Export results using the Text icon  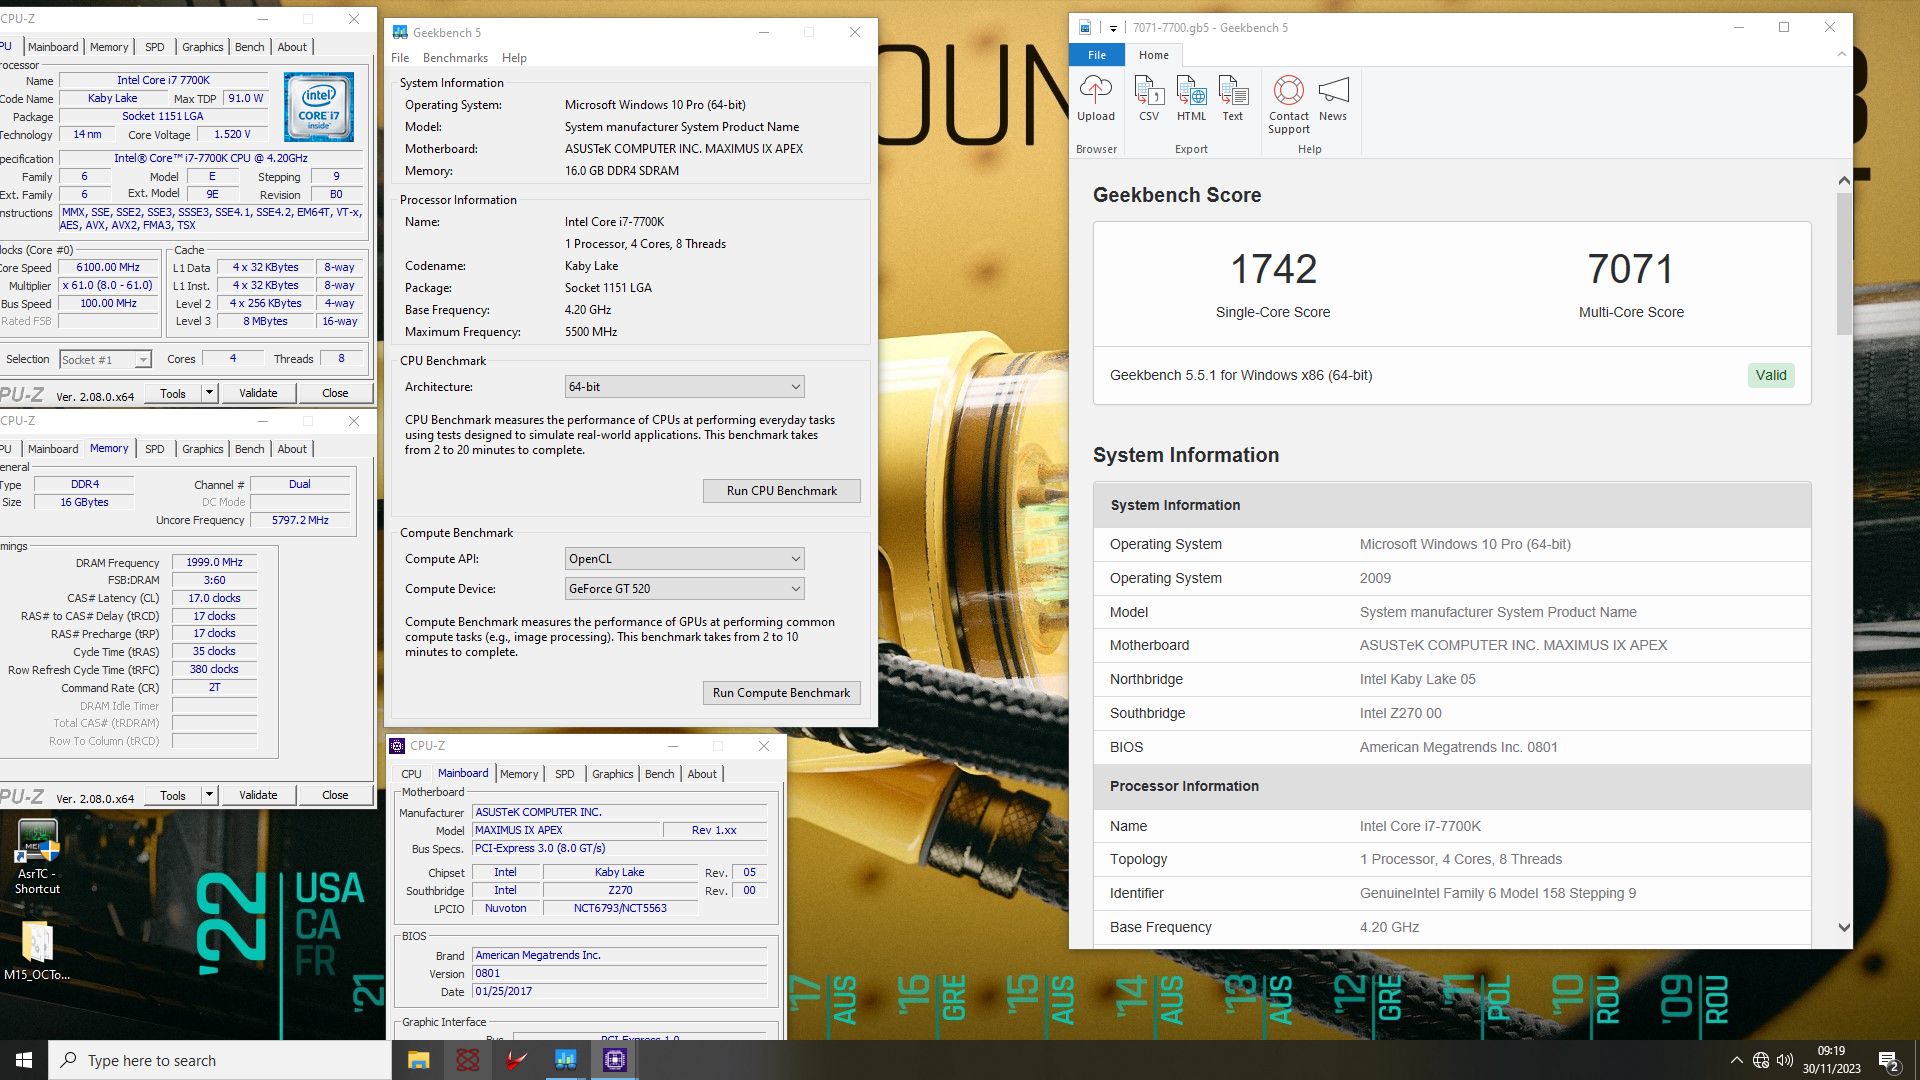[x=1233, y=99]
